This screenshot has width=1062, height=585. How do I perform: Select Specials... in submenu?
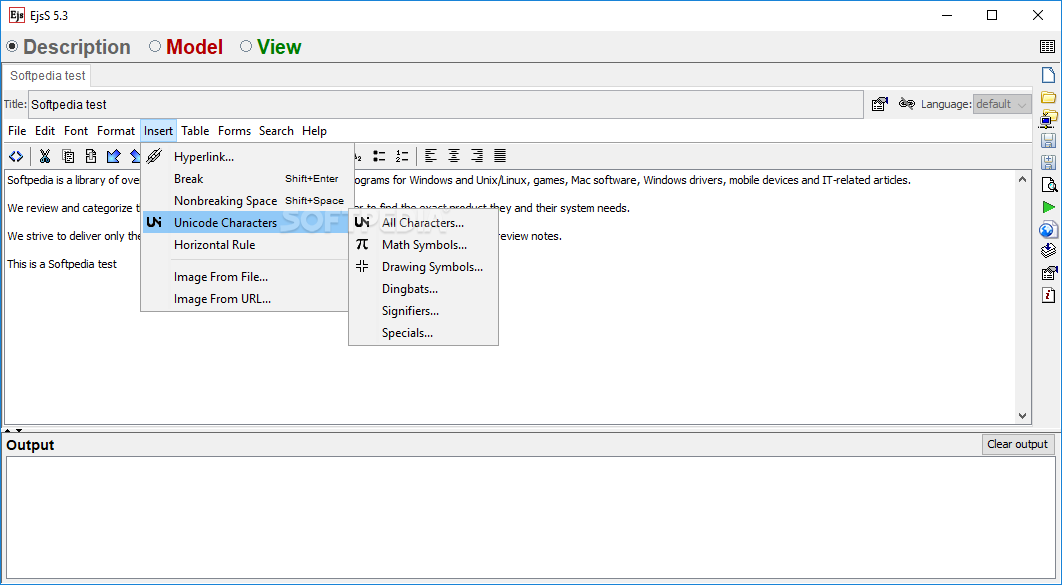click(x=423, y=333)
